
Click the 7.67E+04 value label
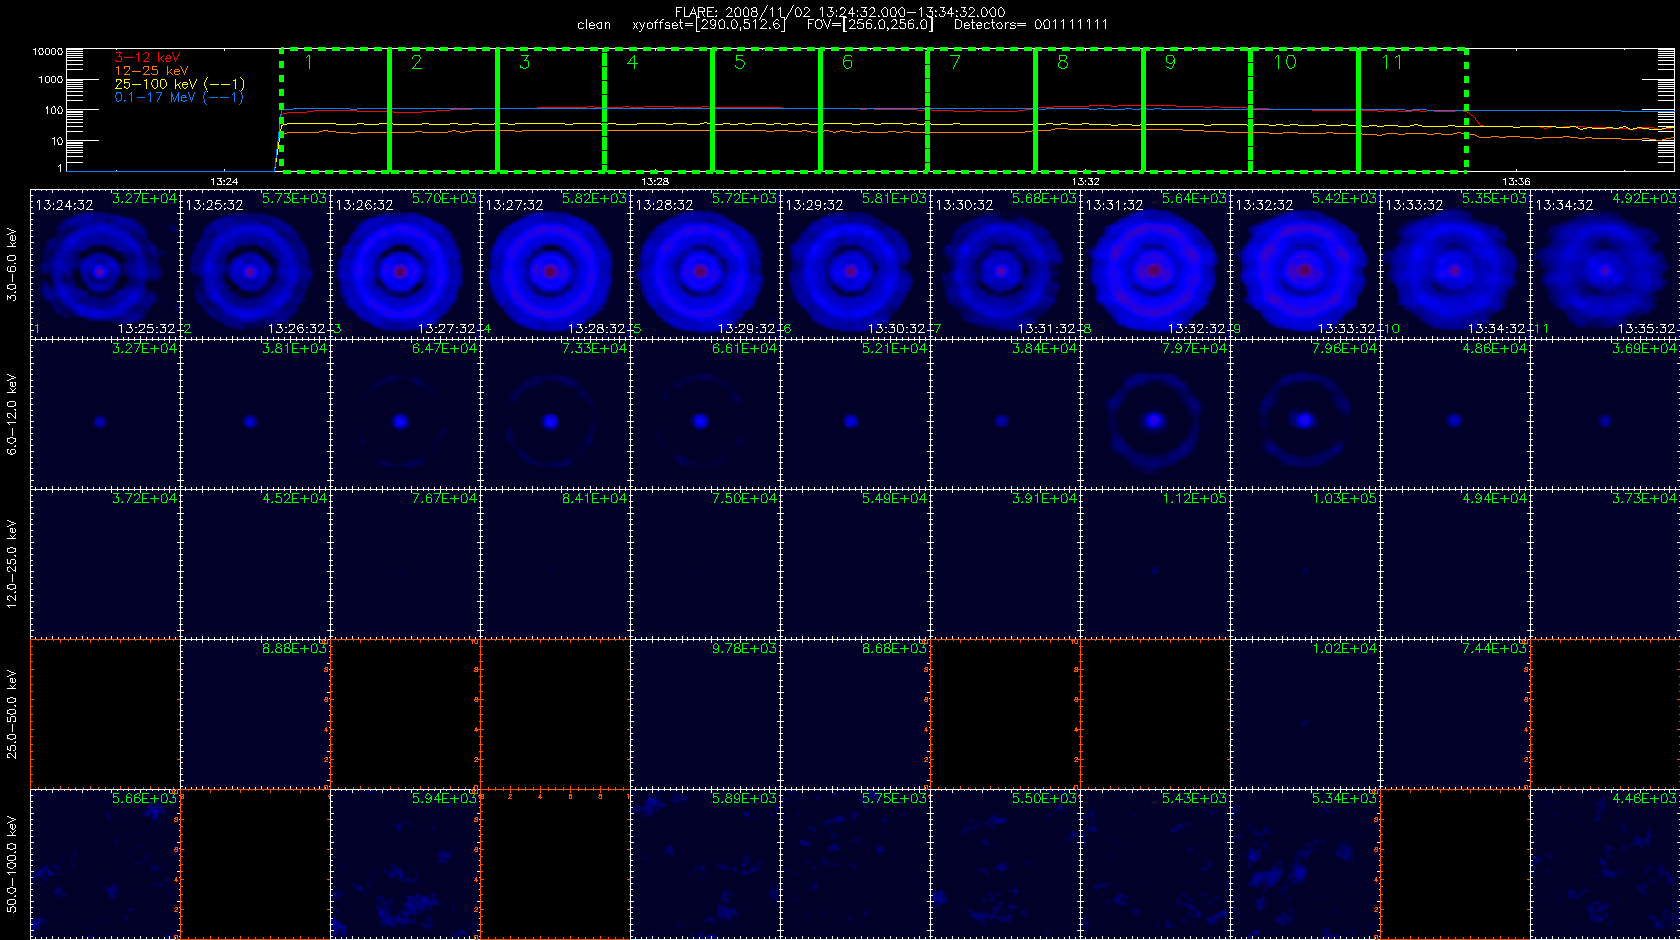tap(444, 499)
